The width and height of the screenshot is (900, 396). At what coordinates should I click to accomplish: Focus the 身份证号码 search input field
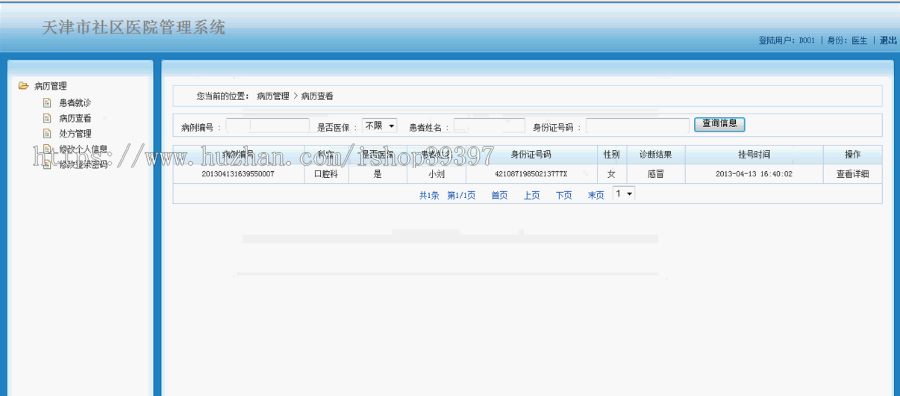637,126
